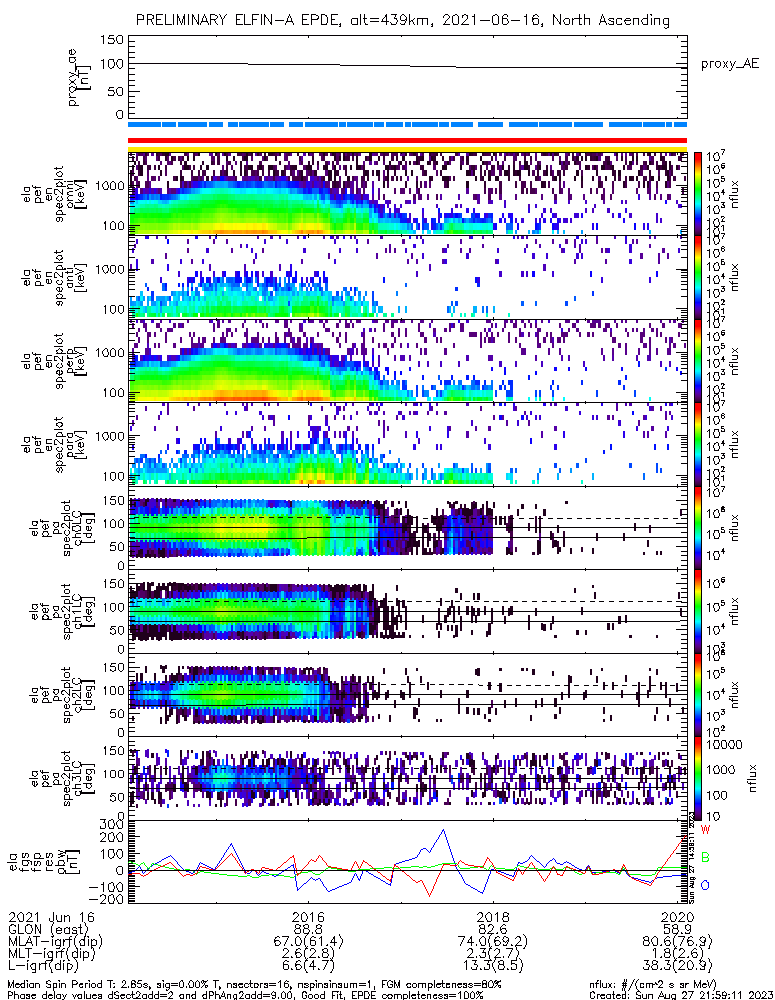Screen dimensions: 775x1000
Task: Click the 2018 time axis tick label
Action: point(493,916)
